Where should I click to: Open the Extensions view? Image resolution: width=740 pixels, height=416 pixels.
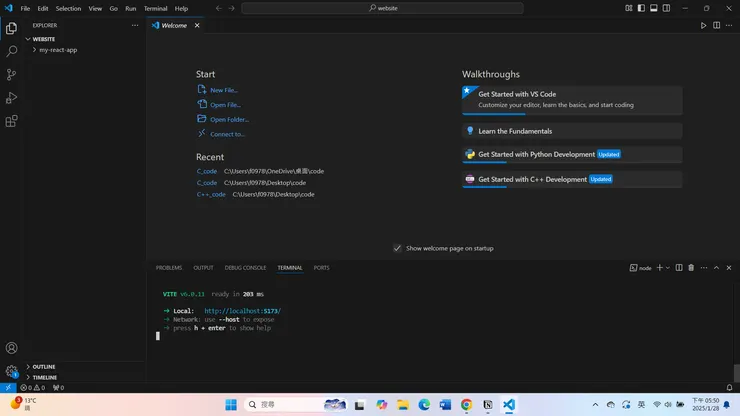click(11, 121)
